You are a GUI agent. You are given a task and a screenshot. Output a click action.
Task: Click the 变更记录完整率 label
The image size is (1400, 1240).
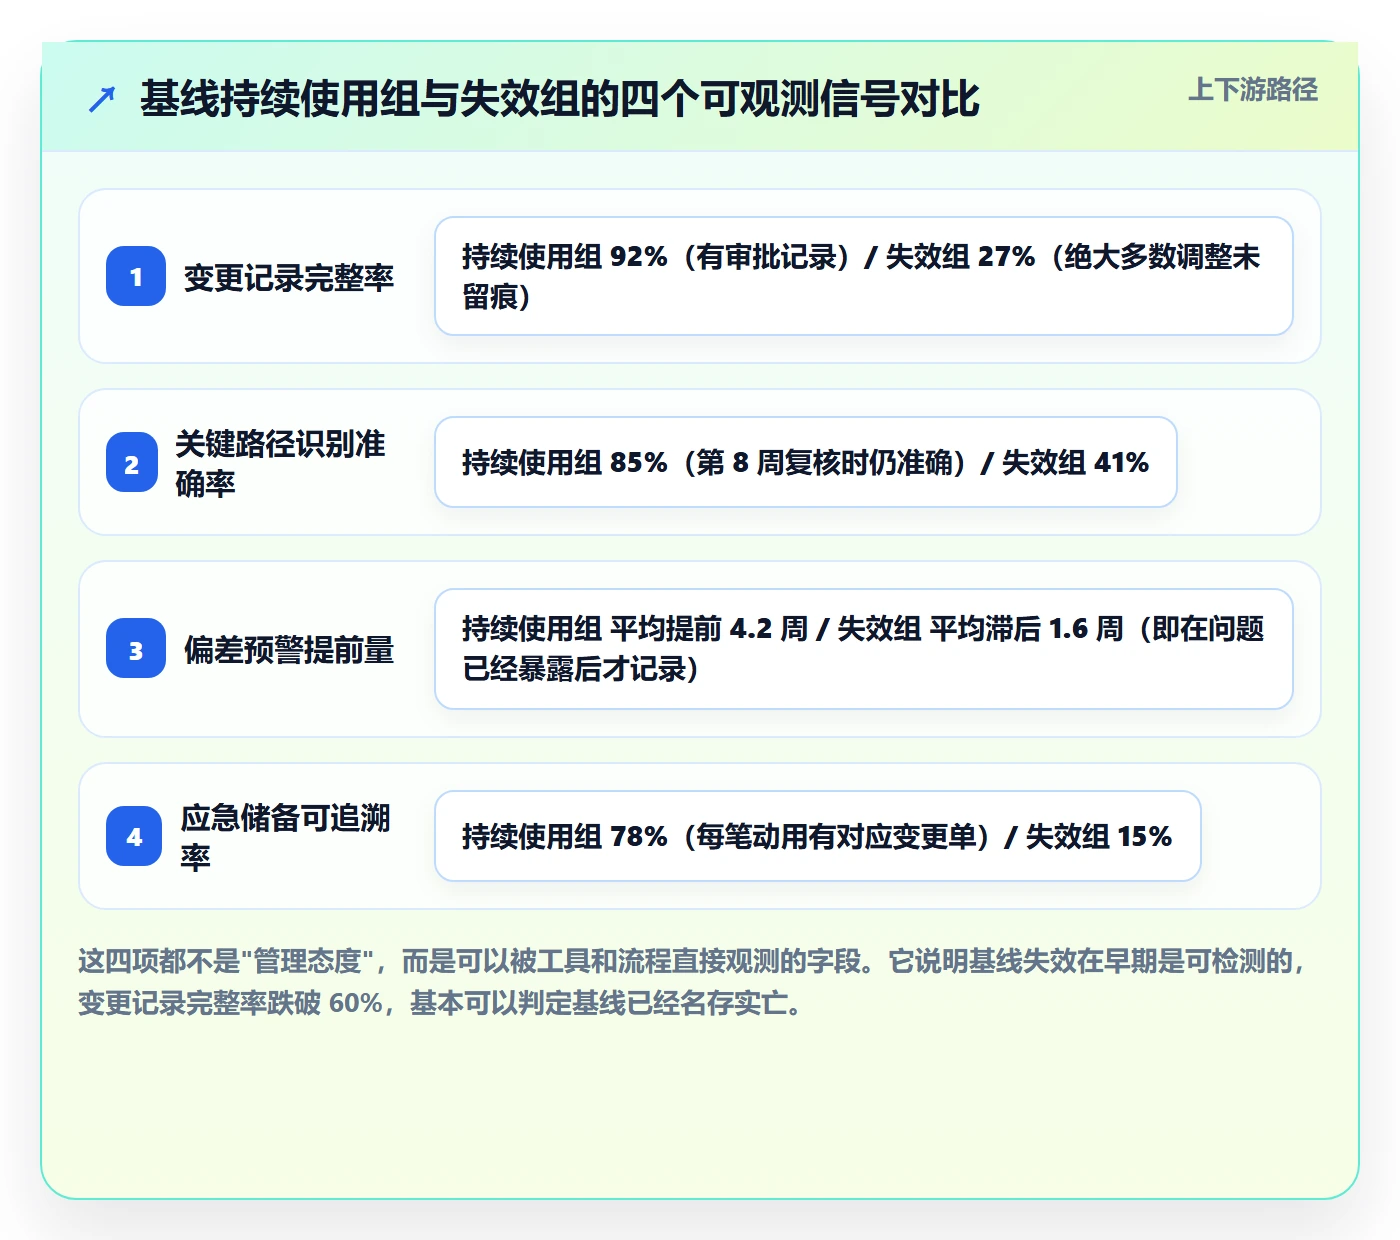289,277
